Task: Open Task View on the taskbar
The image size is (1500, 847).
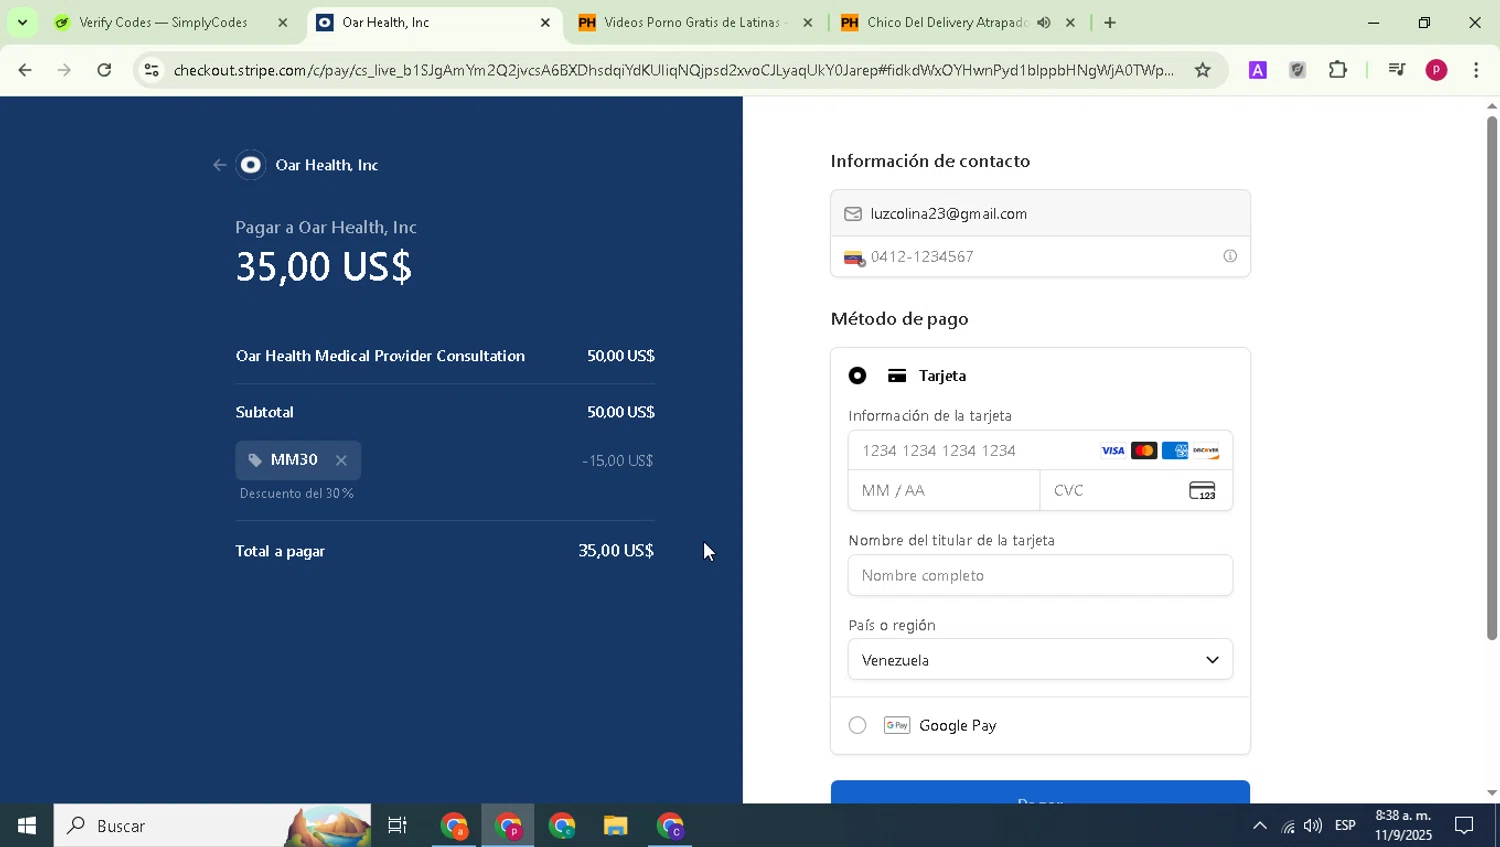Action: pyautogui.click(x=397, y=826)
